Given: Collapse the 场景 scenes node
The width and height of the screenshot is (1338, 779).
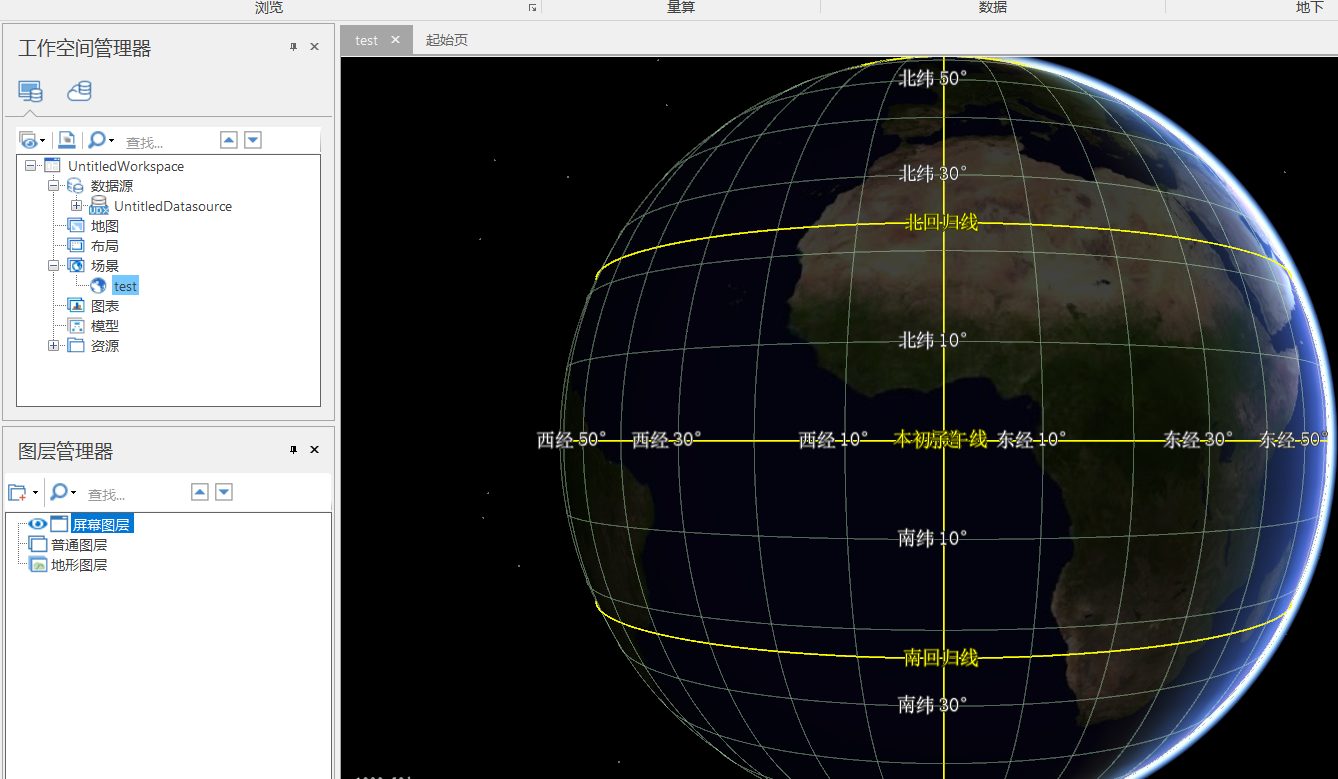Looking at the screenshot, I should pos(54,266).
